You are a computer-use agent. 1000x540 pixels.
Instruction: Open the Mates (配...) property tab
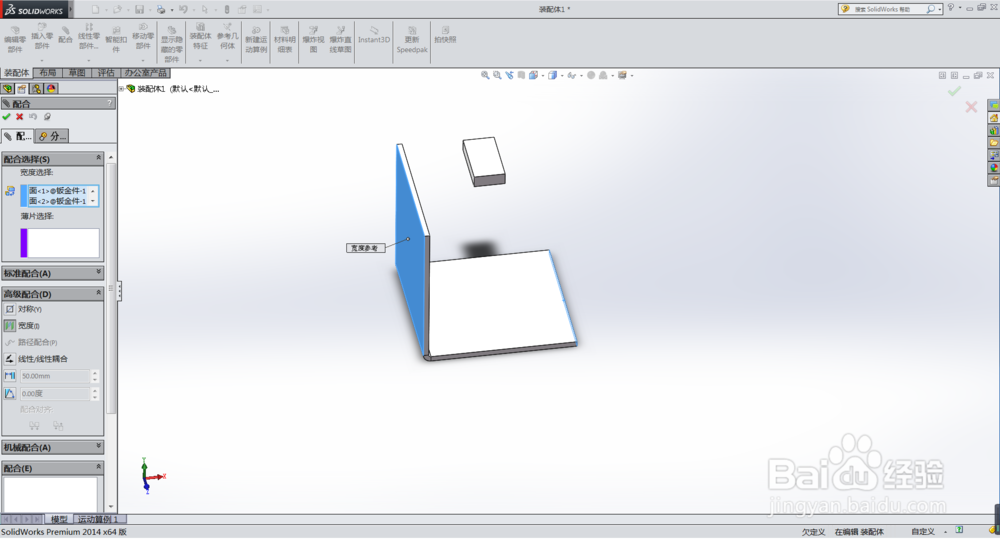(x=17, y=136)
